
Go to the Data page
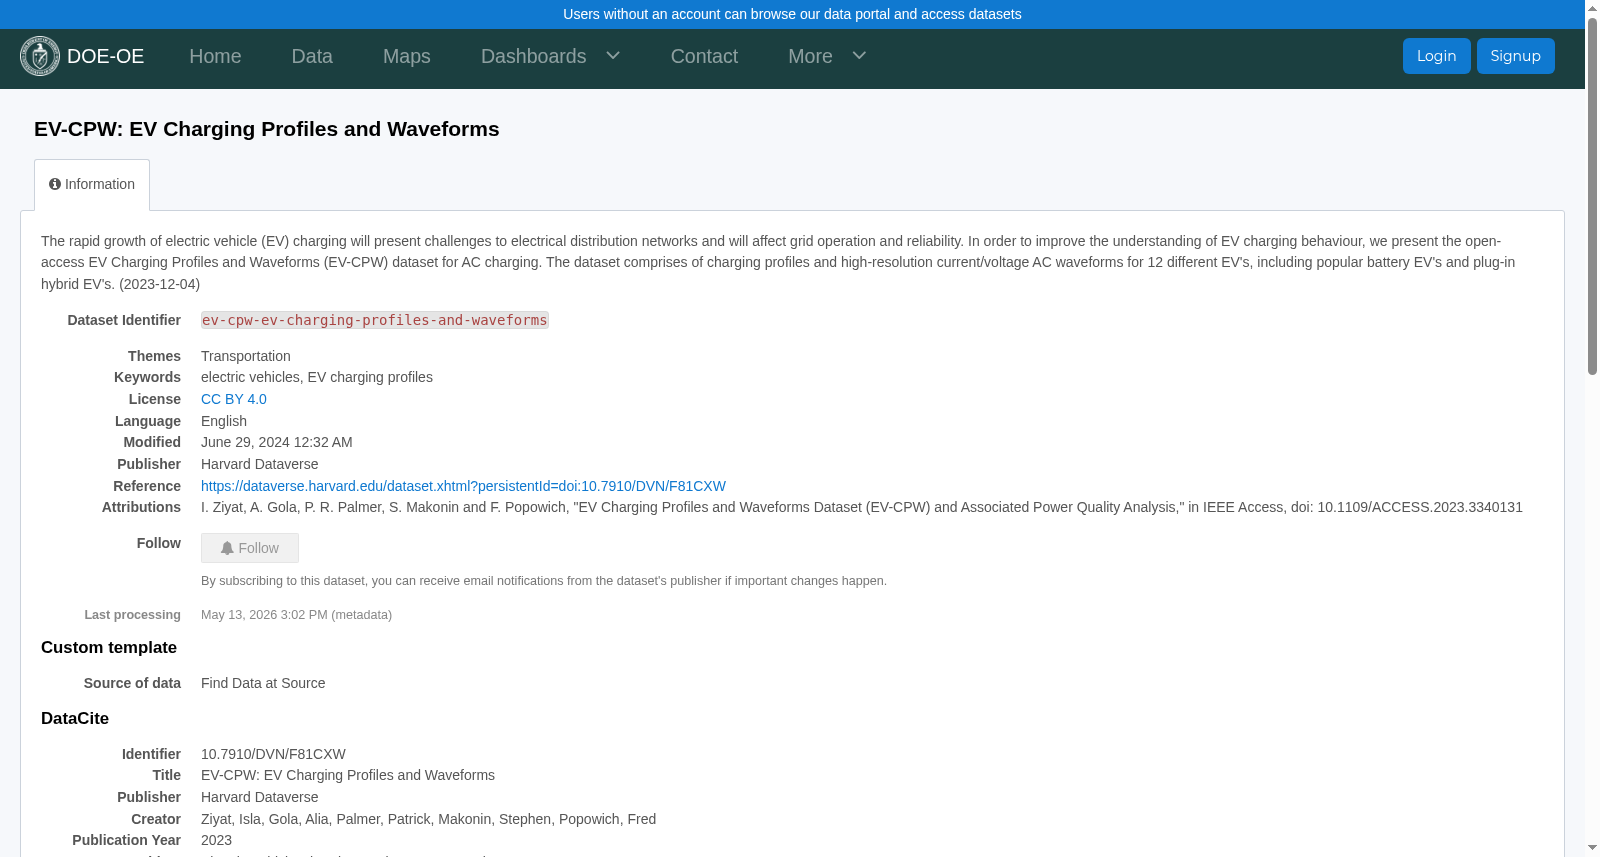click(312, 56)
